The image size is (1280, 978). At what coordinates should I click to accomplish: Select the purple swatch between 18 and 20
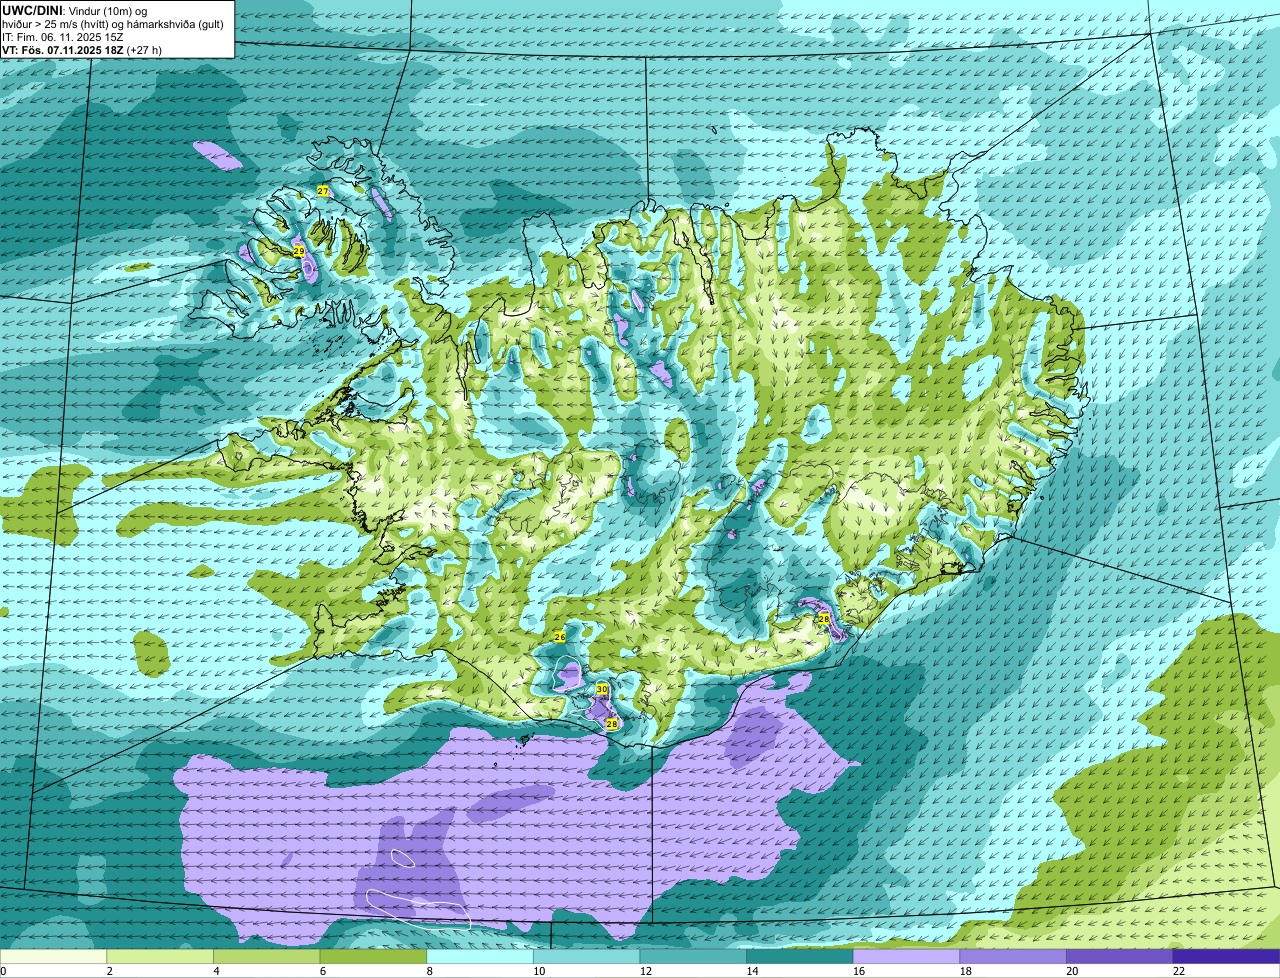coord(1013,956)
